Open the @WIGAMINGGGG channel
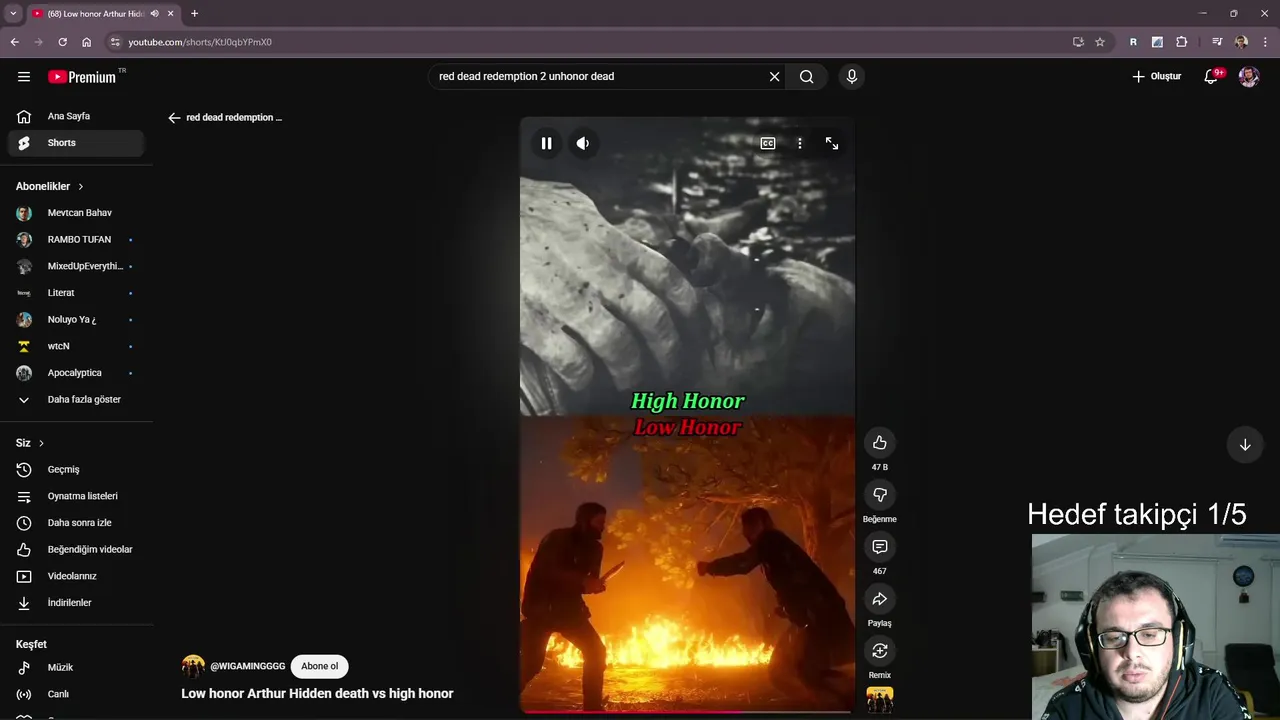This screenshot has height=720, width=1280. coord(248,666)
